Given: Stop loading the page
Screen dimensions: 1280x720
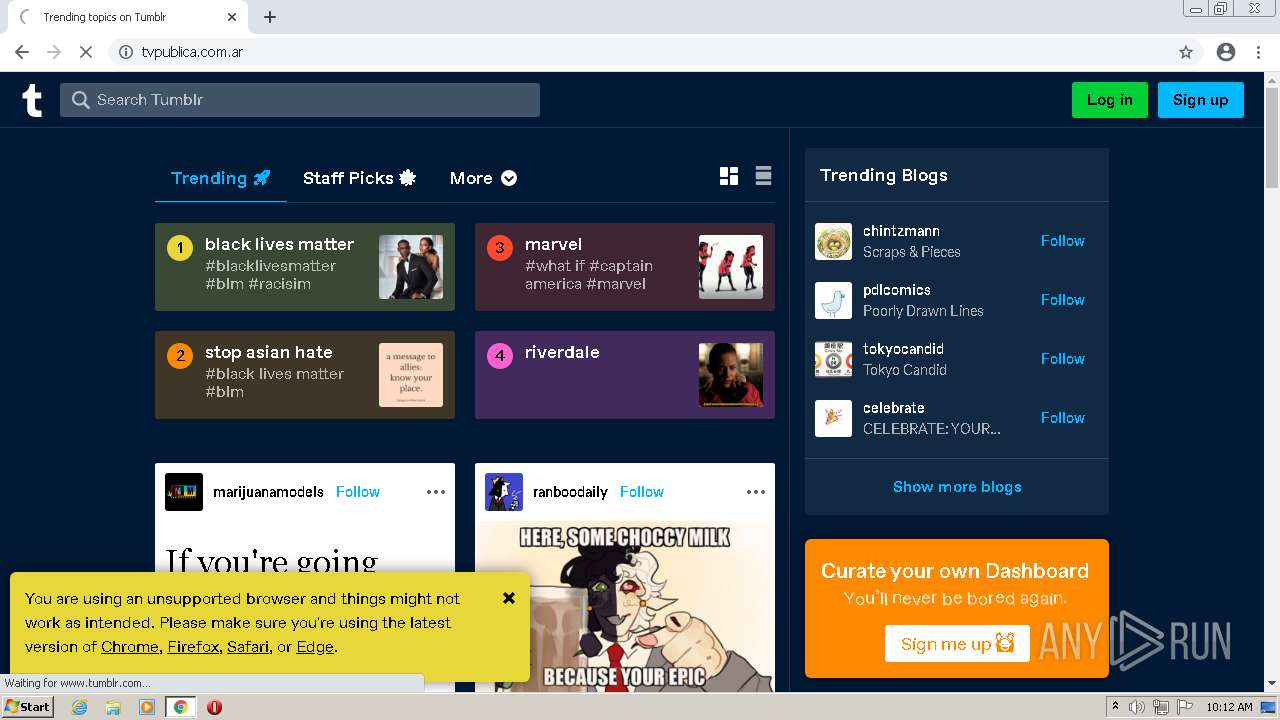Looking at the screenshot, I should click(86, 52).
